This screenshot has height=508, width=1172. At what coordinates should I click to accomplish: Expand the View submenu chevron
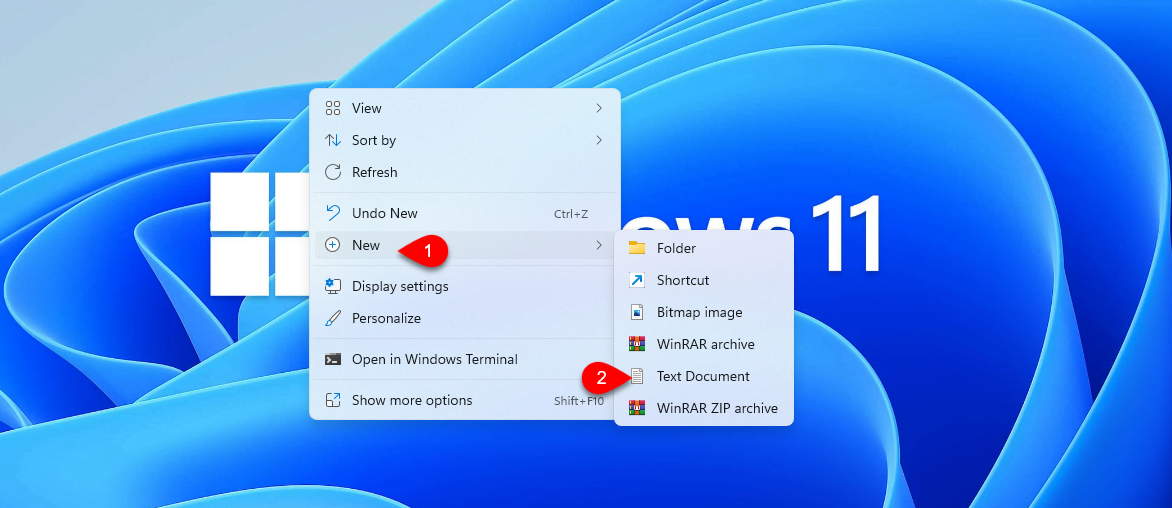(x=599, y=108)
